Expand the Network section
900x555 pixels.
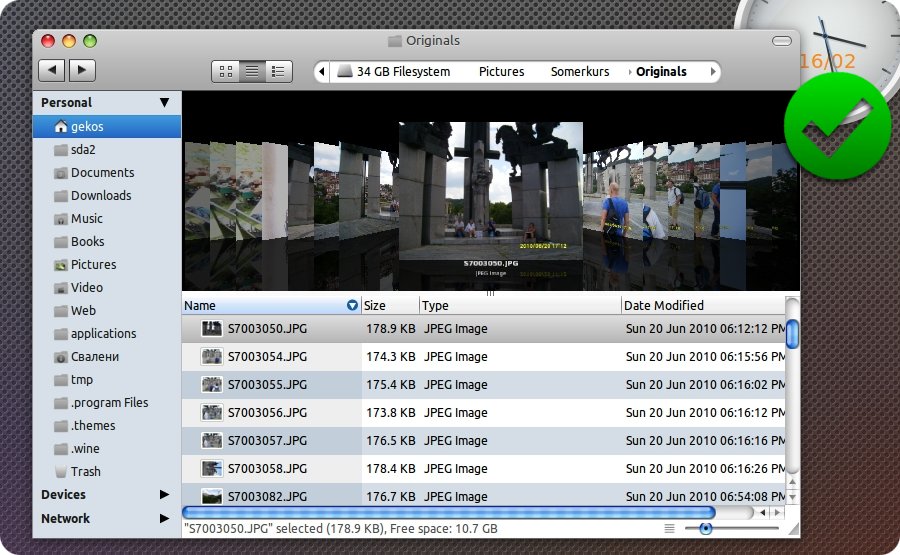click(164, 519)
